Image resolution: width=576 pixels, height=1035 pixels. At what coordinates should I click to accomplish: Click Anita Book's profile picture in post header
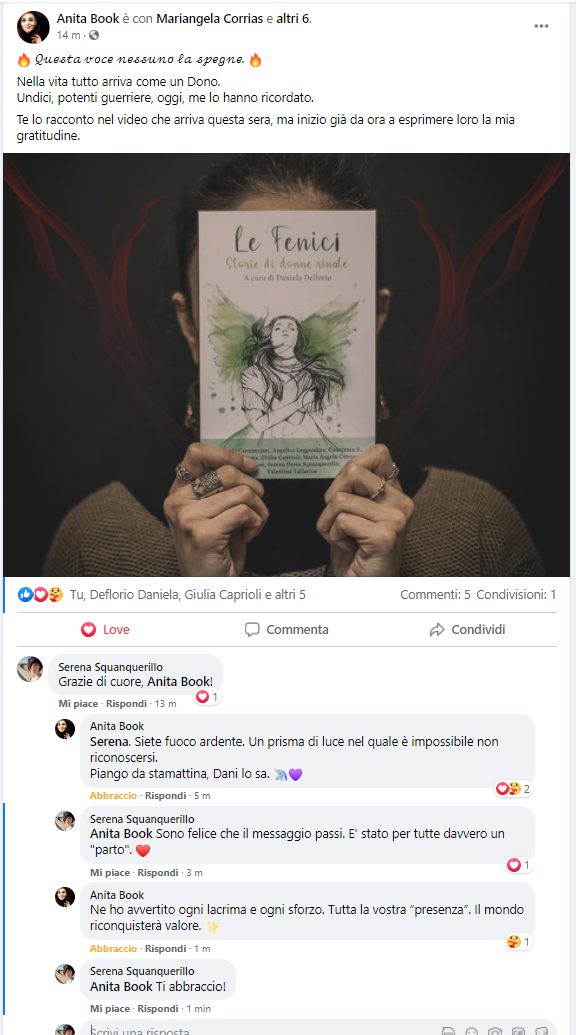[x=33, y=26]
